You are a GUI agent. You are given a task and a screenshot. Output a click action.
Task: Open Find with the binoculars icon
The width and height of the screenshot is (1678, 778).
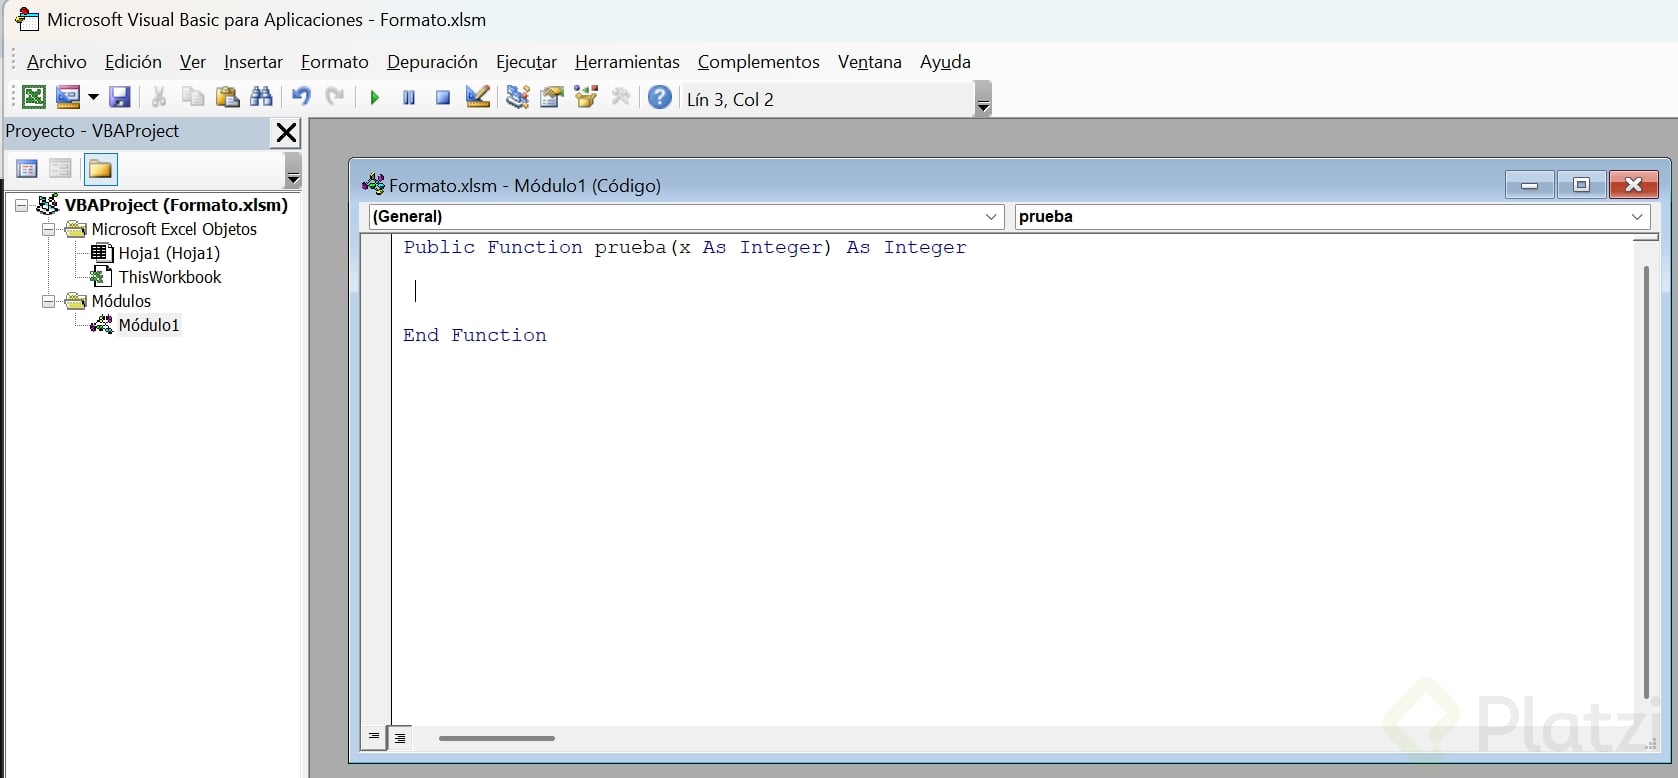click(262, 97)
